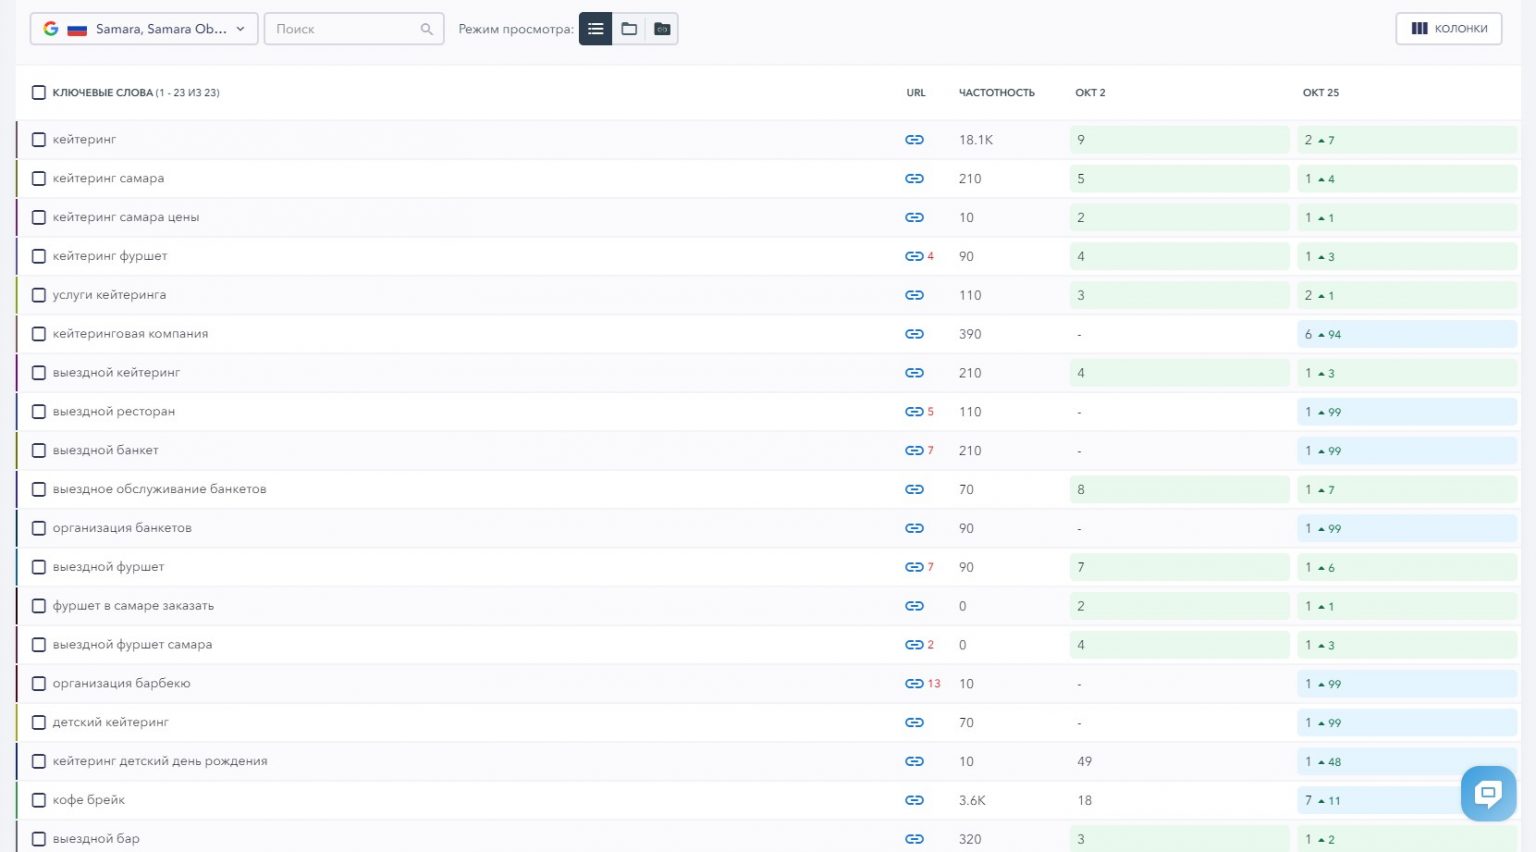Viewport: 1536px width, 852px height.
Task: Open the live chat widget
Action: click(1488, 794)
